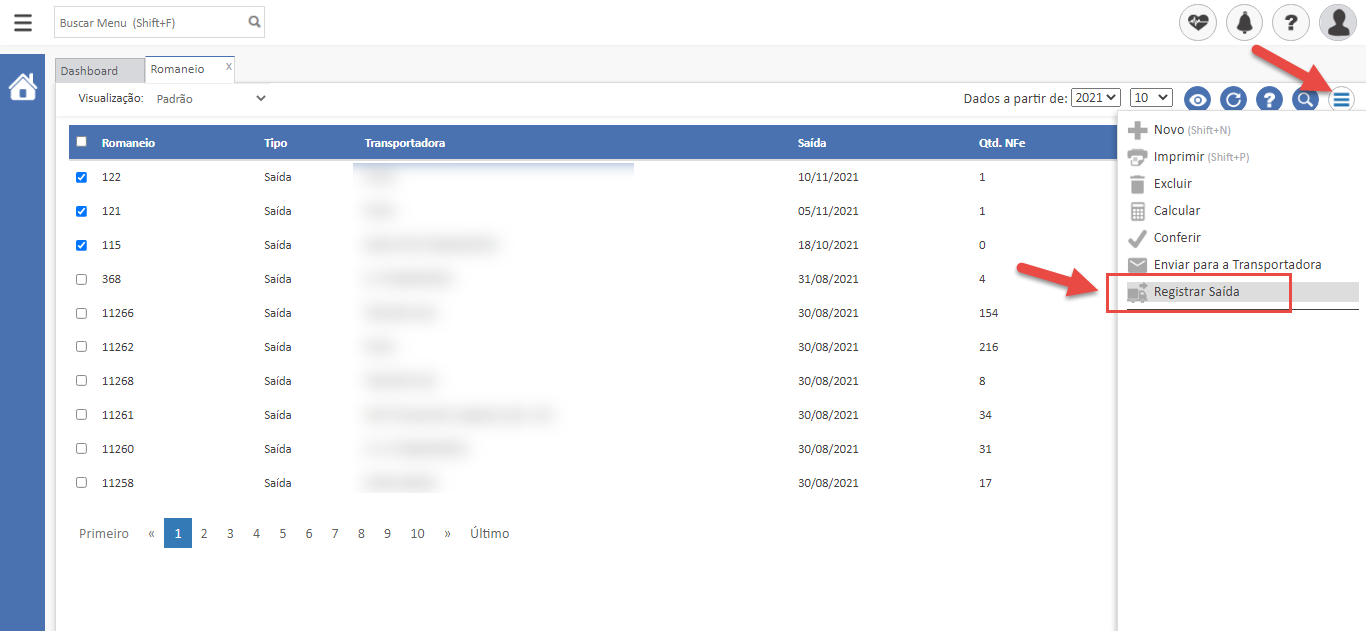Screen dimensions: 1366x631
Task: Open the month 10 dropdown
Action: coord(1150,98)
